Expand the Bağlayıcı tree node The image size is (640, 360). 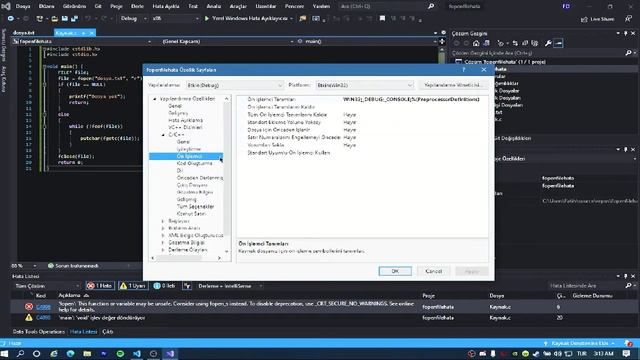pos(163,221)
